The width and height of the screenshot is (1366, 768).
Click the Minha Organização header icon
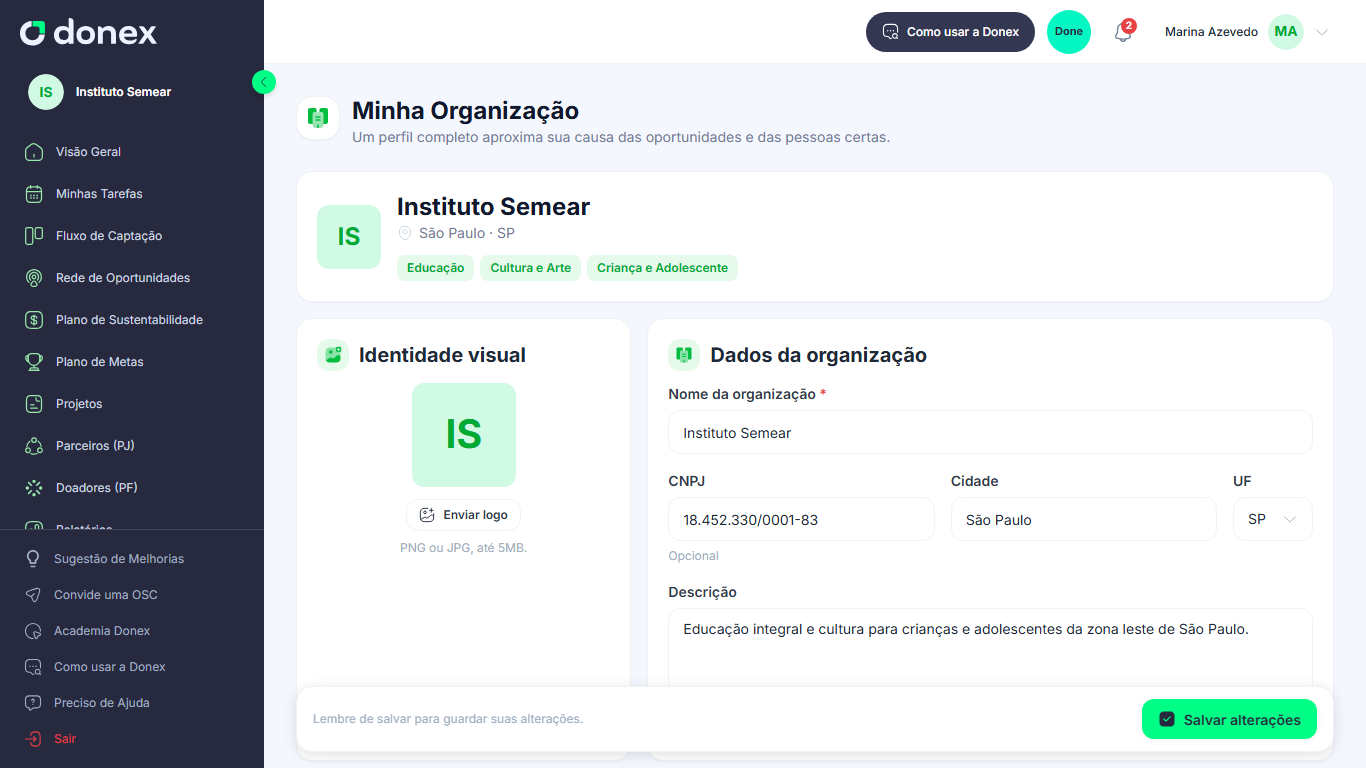pos(318,118)
